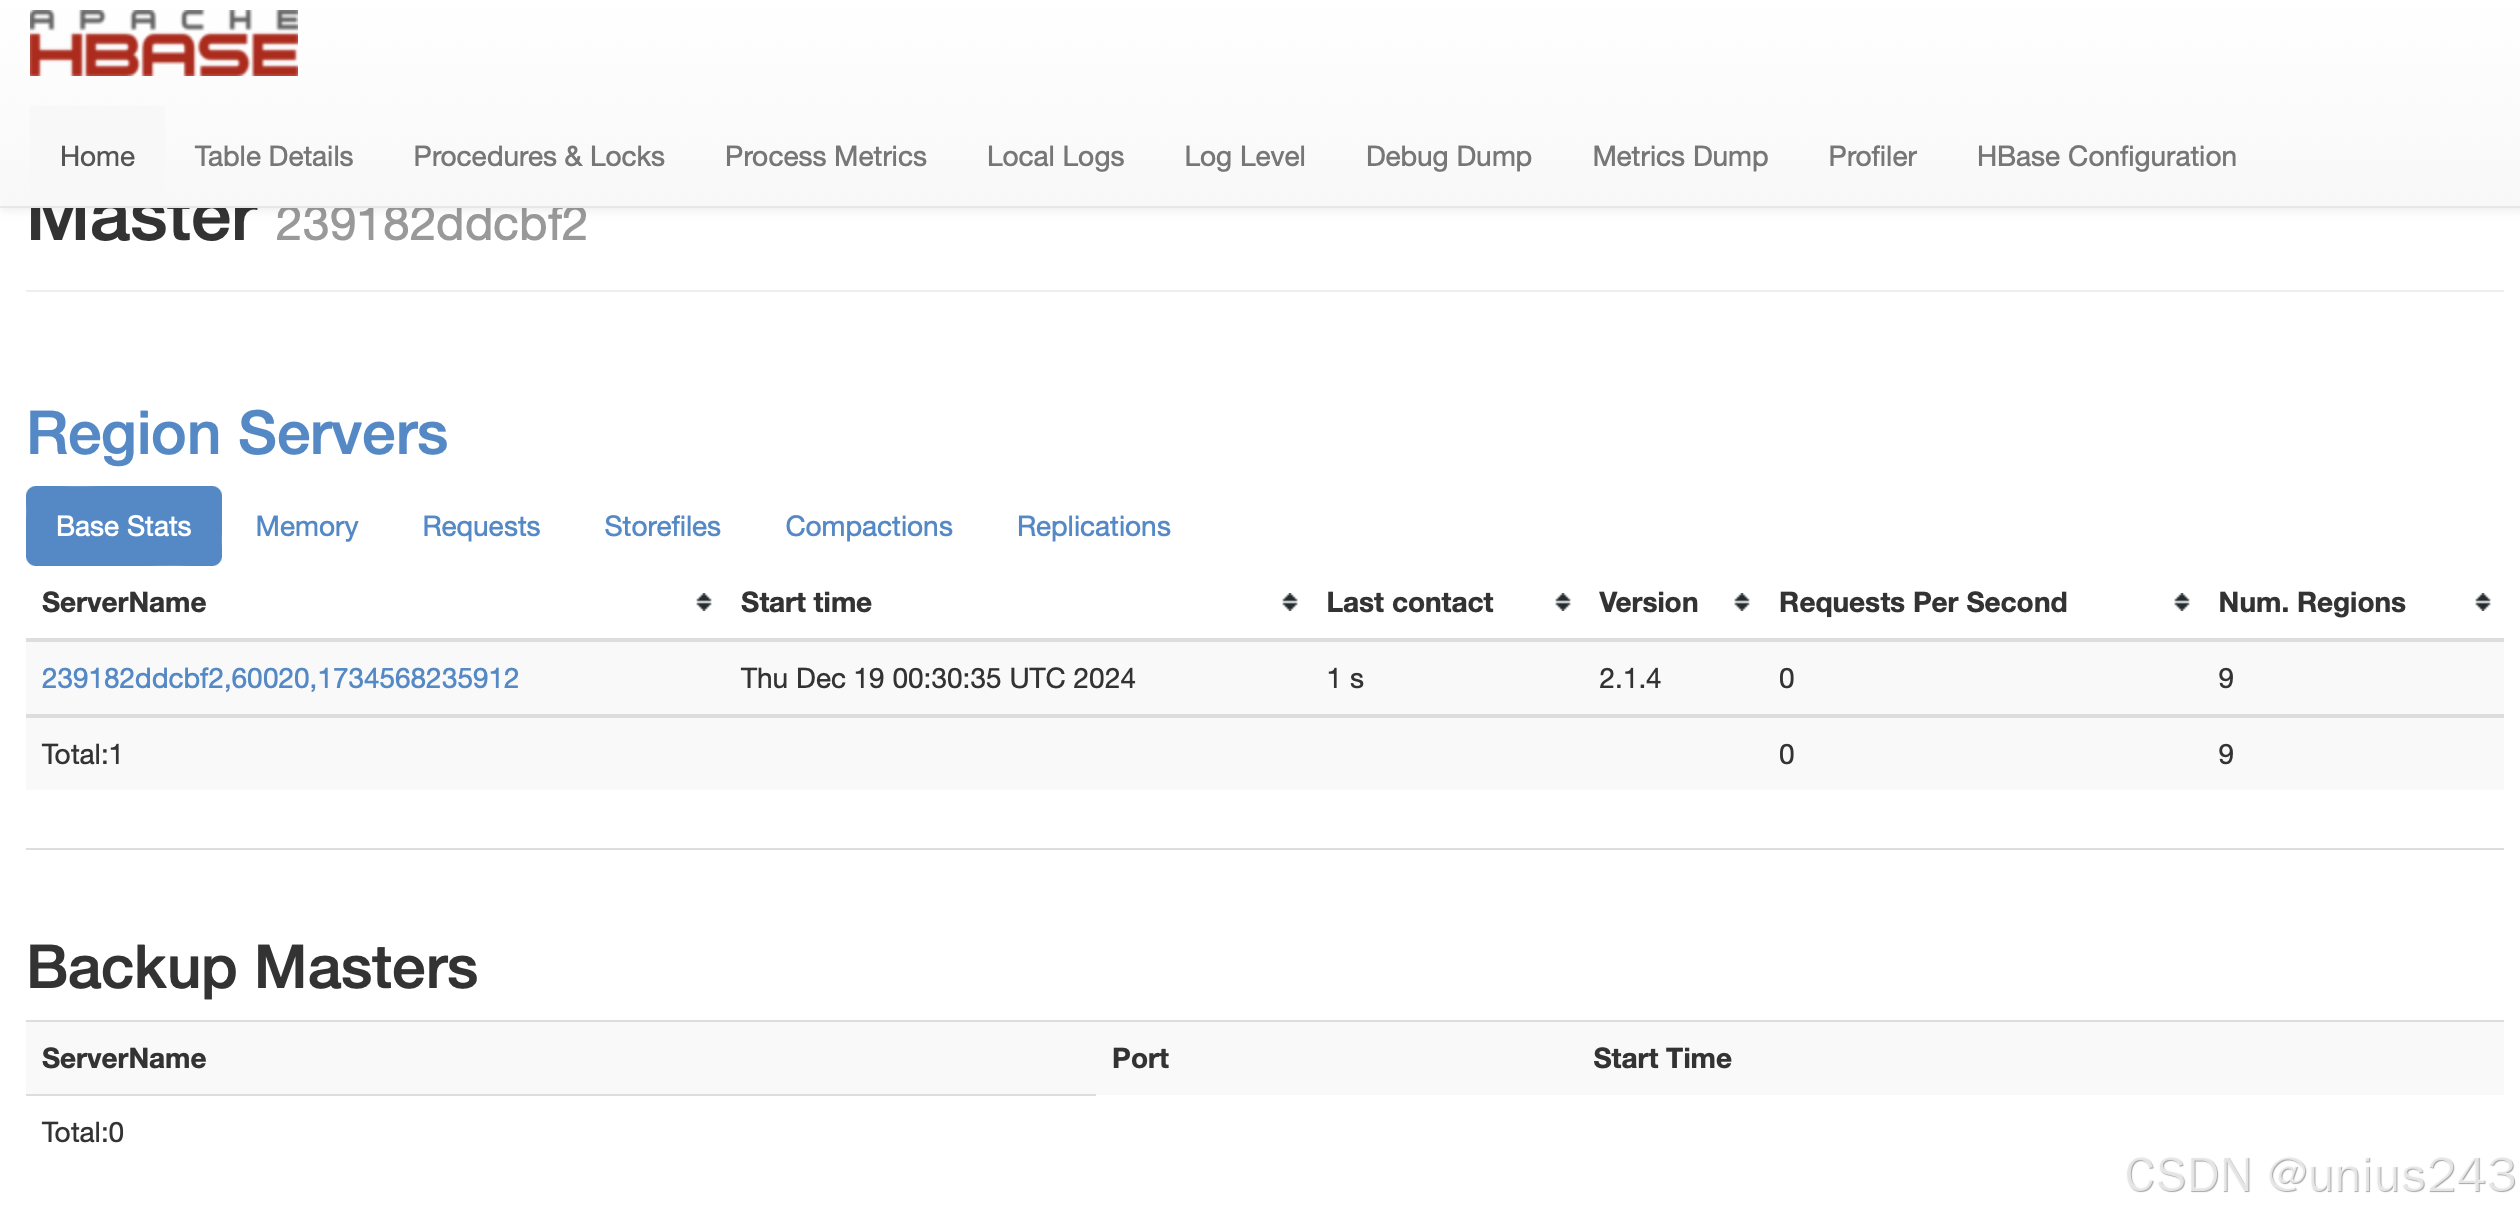This screenshot has height=1216, width=2520.
Task: Open the Log Level page
Action: pyautogui.click(x=1244, y=157)
